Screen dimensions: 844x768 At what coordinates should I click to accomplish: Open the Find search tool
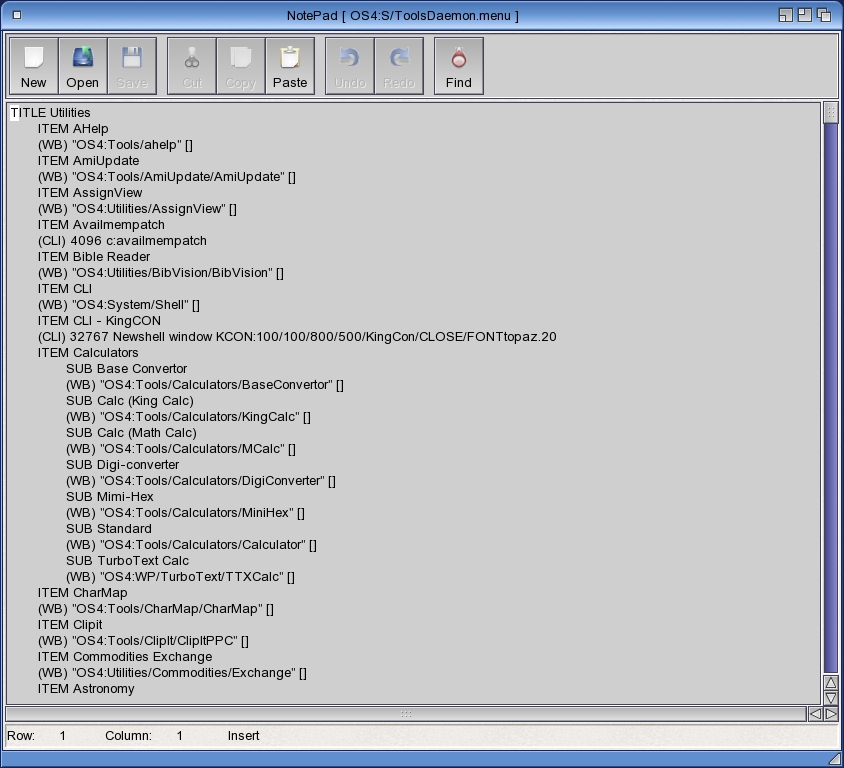point(459,66)
